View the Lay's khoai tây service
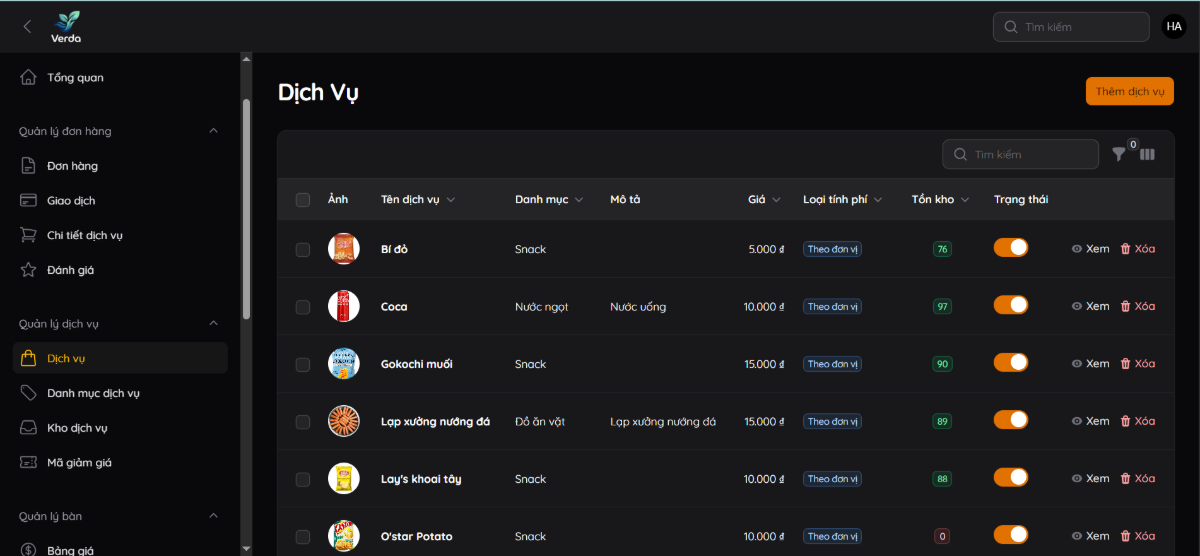 [1090, 479]
